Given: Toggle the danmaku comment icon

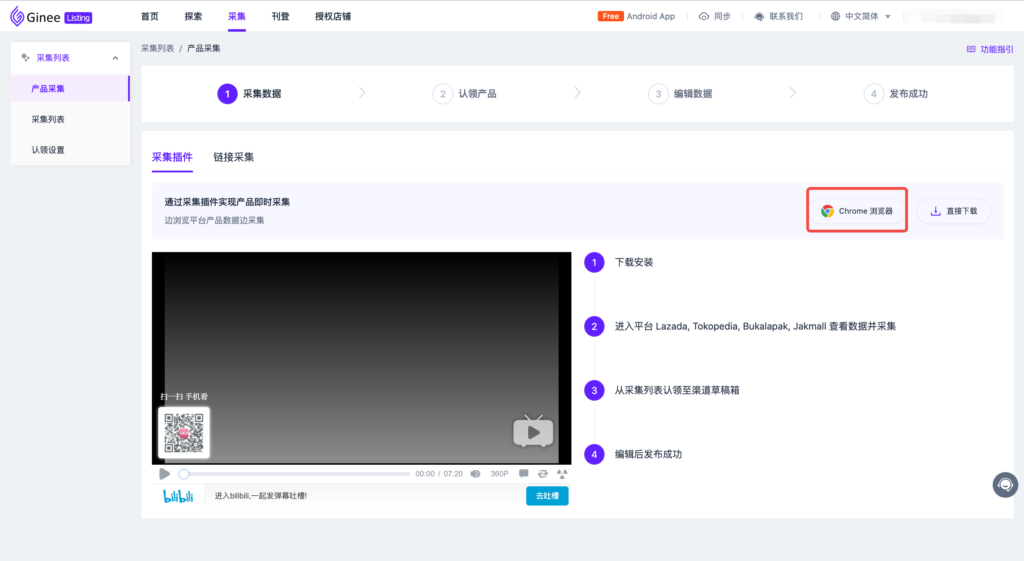Looking at the screenshot, I should [524, 473].
